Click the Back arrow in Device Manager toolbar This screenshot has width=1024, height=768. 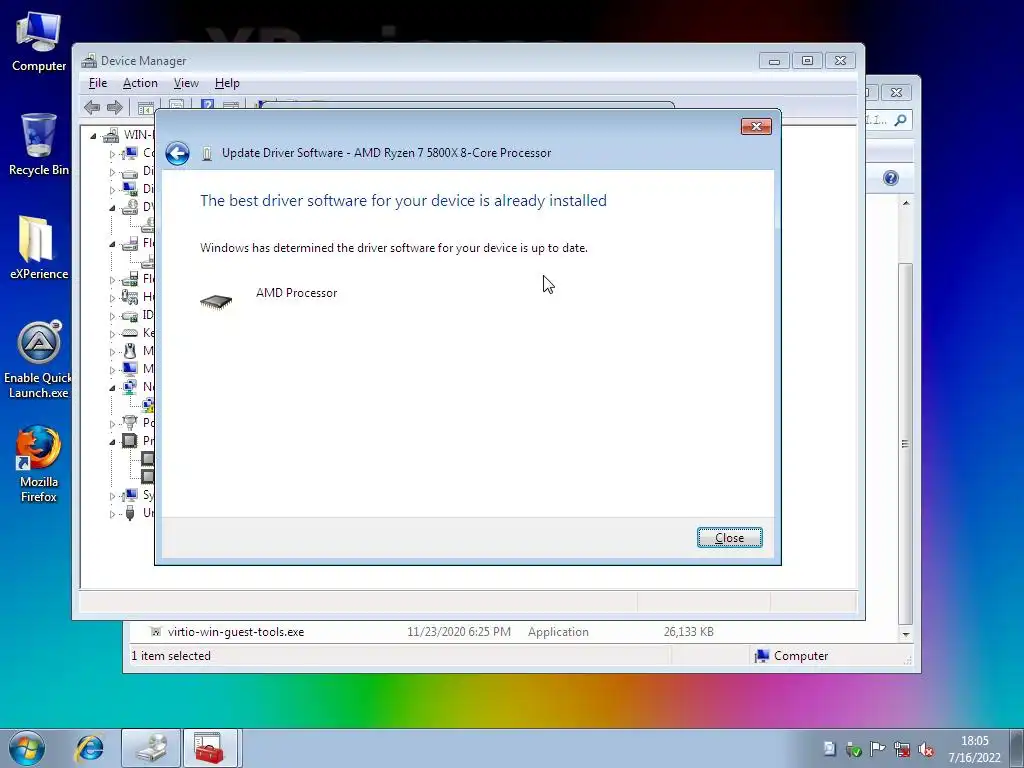92,107
